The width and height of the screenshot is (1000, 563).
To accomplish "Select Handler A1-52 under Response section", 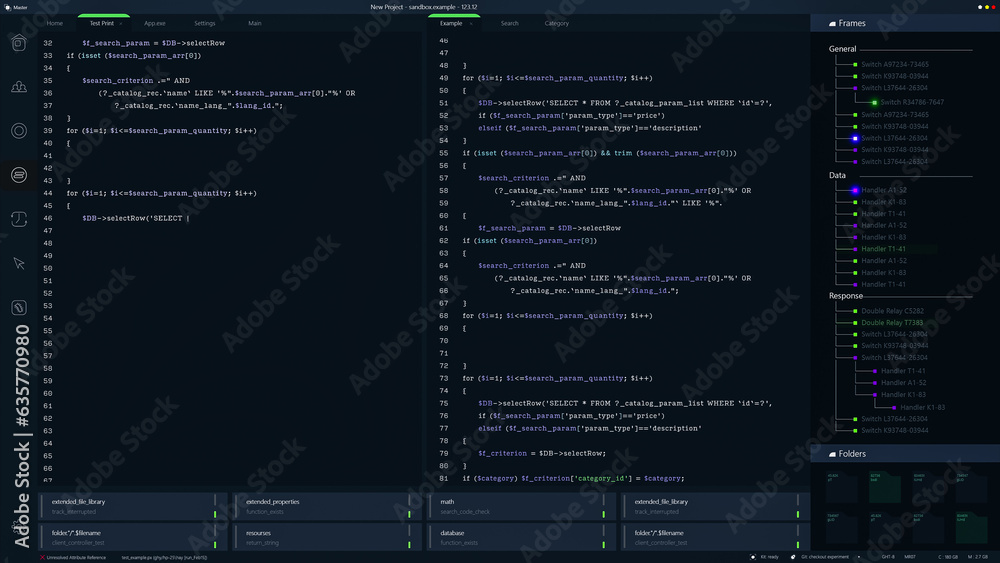I will click(903, 383).
